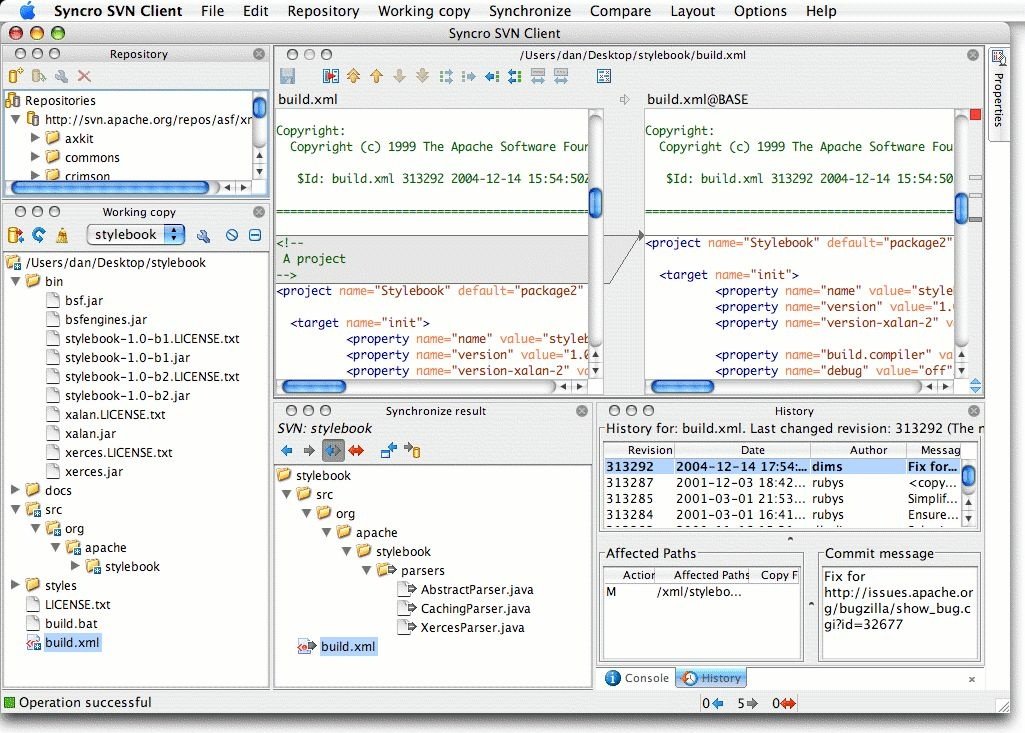Click the commit-to-repository icon in Synchronize result panel
Screen dimensions: 1025x733
pyautogui.click(x=413, y=449)
